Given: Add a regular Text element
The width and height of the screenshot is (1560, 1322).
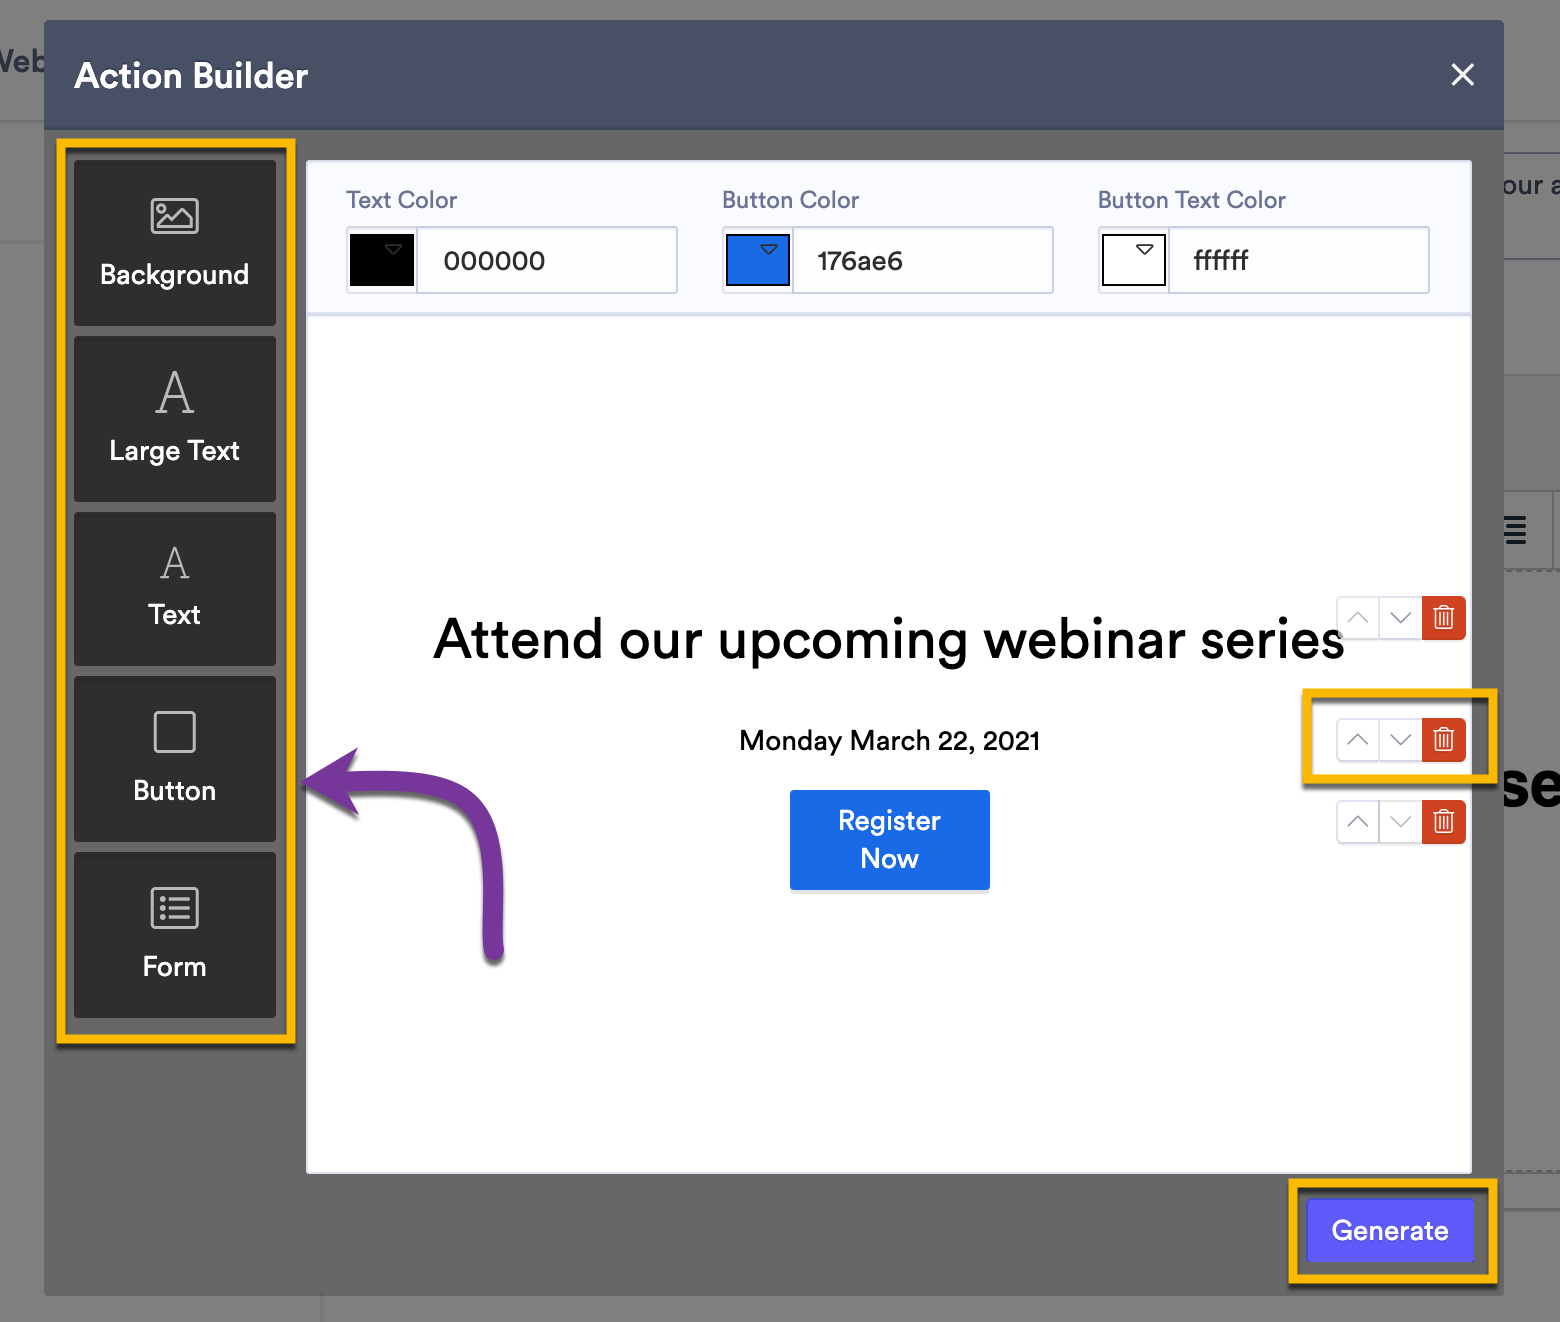Looking at the screenshot, I should [x=175, y=589].
